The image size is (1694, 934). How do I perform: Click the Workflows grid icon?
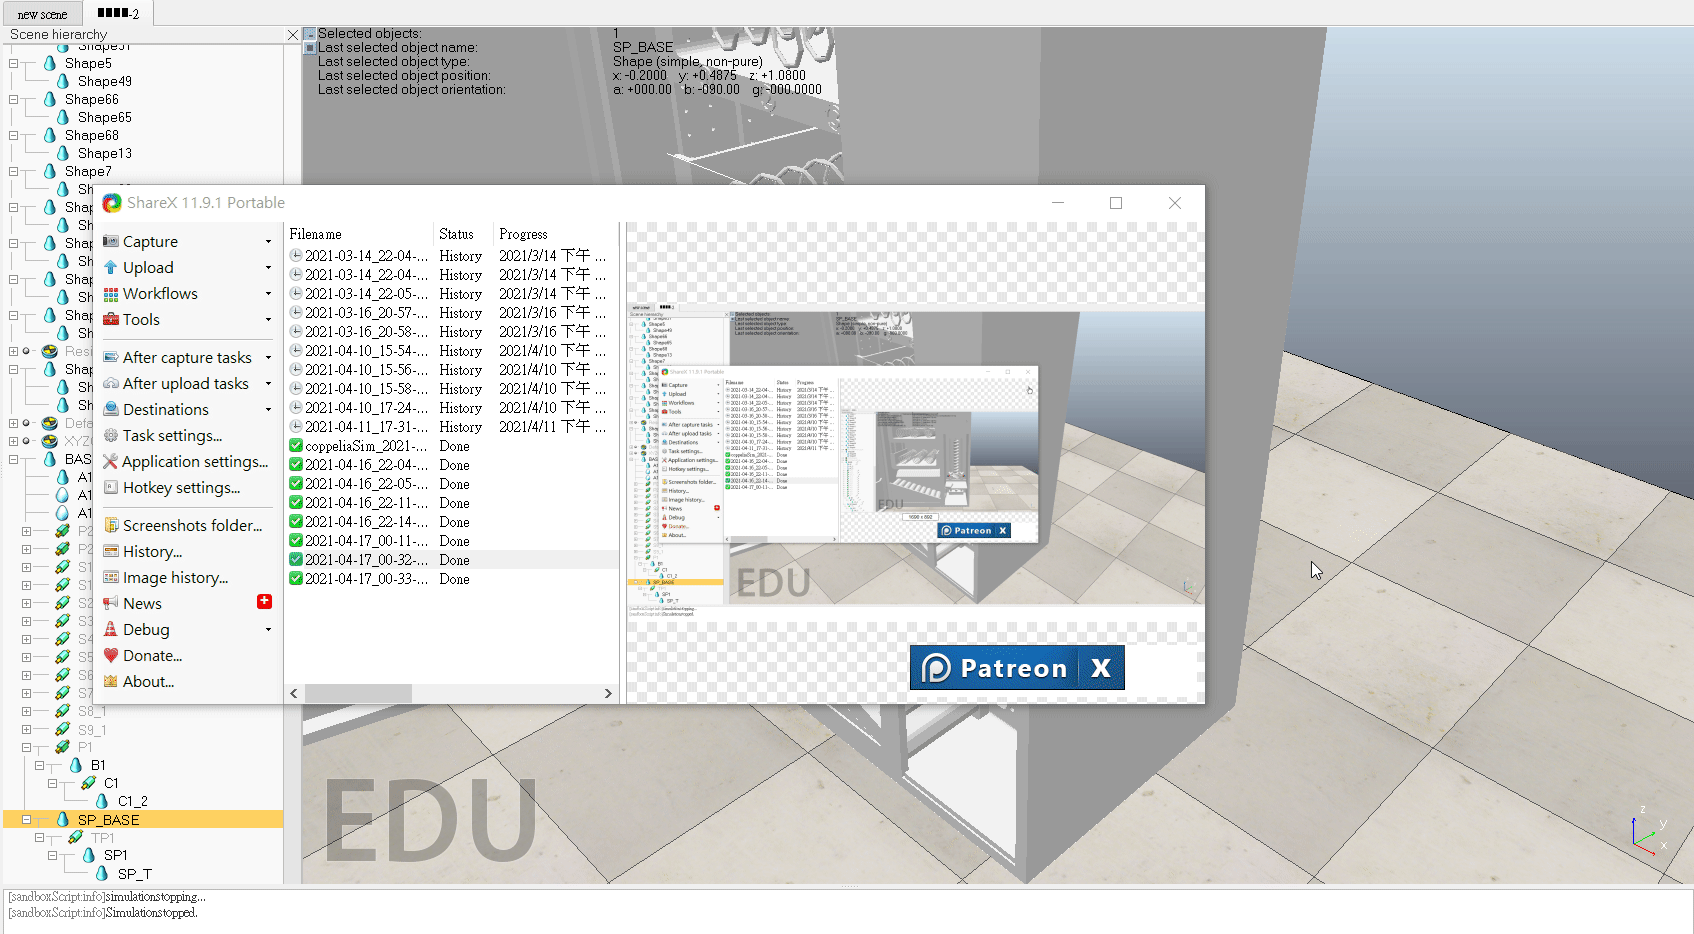coord(111,294)
